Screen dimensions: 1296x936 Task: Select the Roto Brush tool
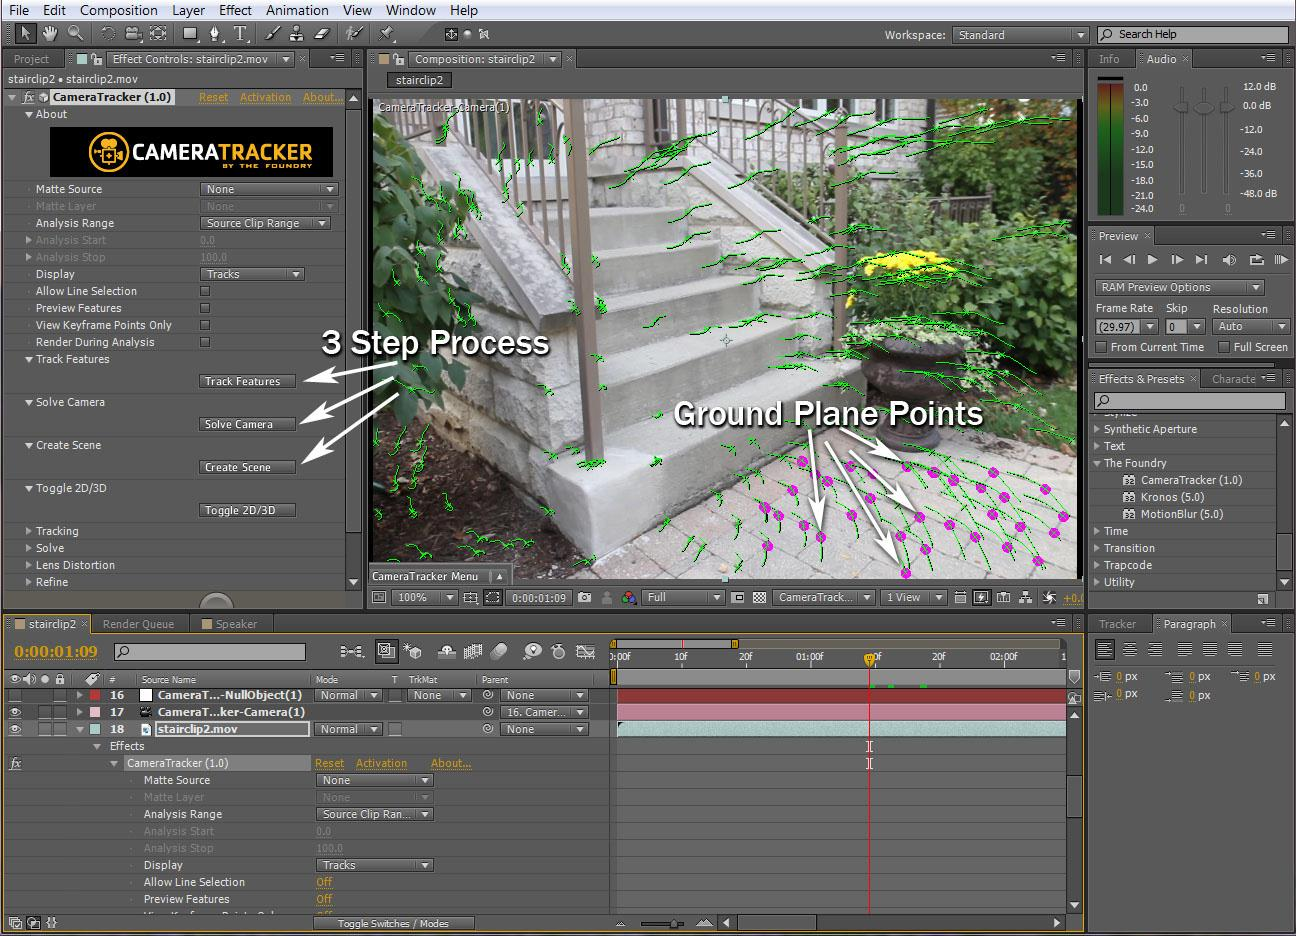[x=355, y=34]
